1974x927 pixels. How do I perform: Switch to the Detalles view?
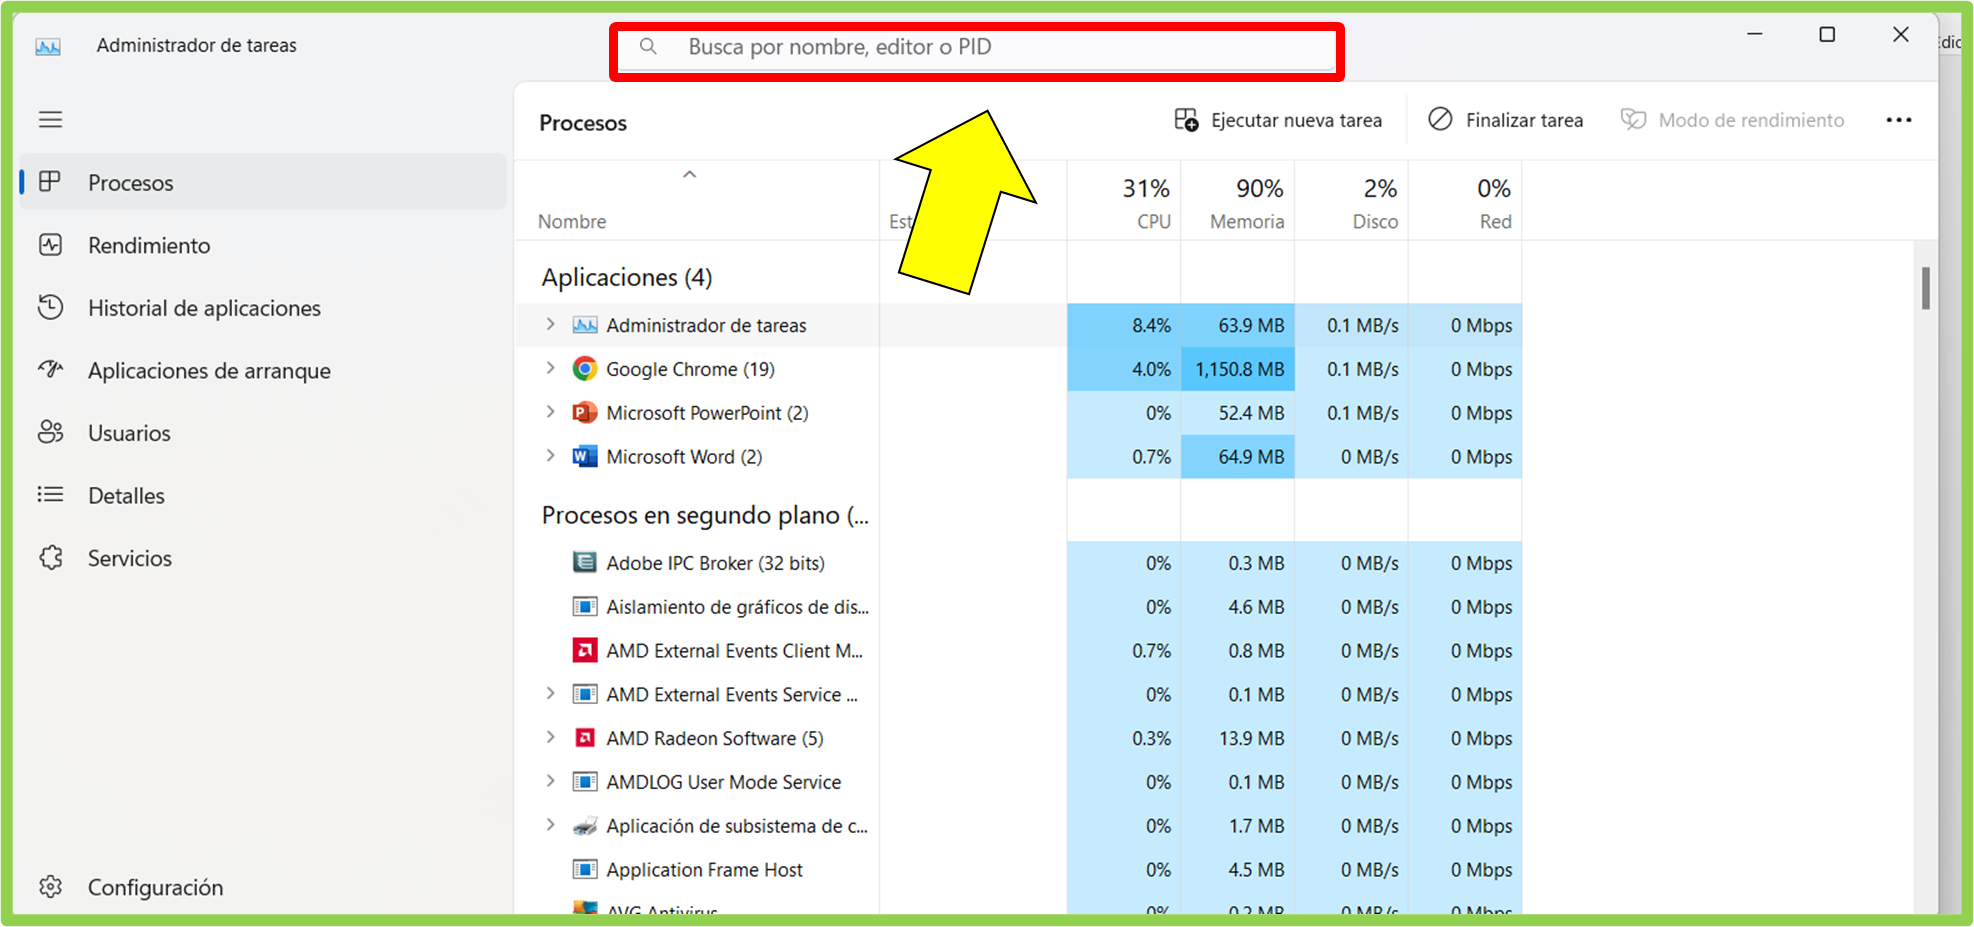tap(51, 494)
